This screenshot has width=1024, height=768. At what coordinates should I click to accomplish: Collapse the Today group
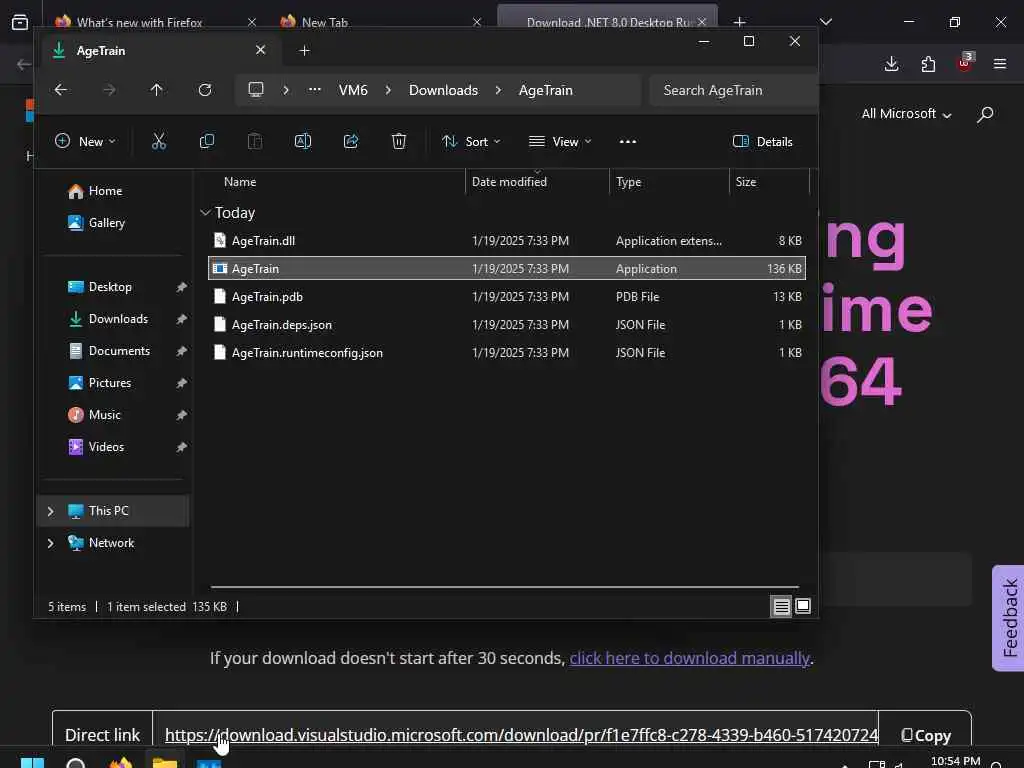pos(205,213)
